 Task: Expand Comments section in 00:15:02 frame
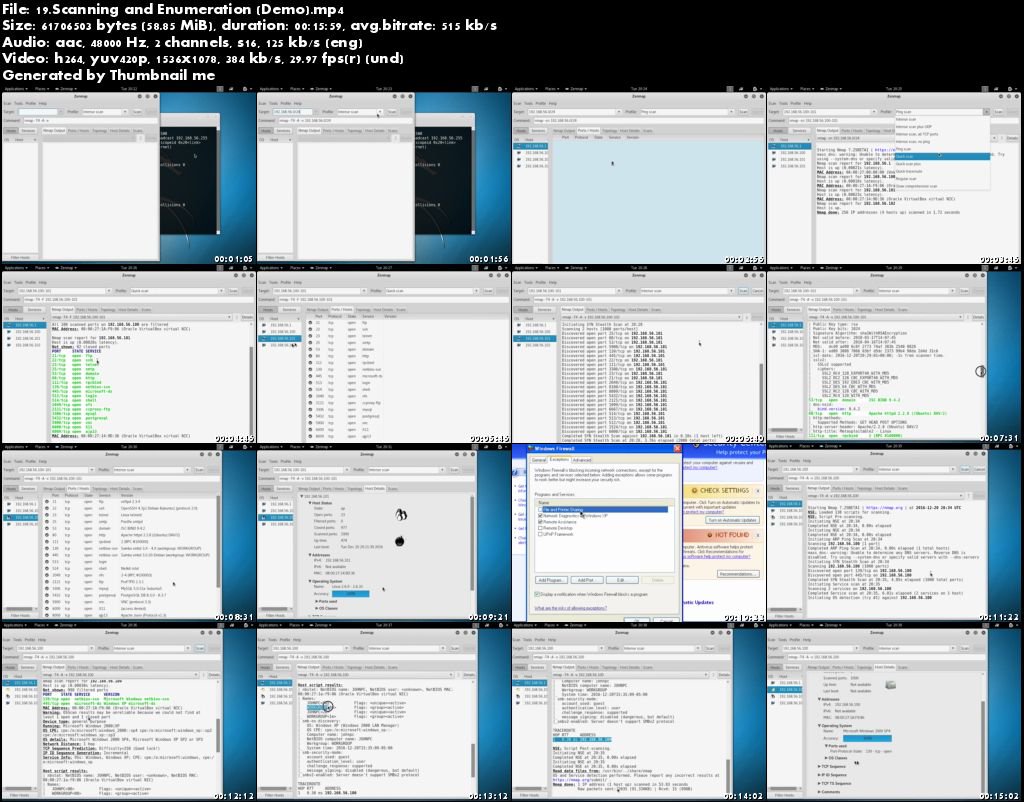pyautogui.click(x=819, y=792)
